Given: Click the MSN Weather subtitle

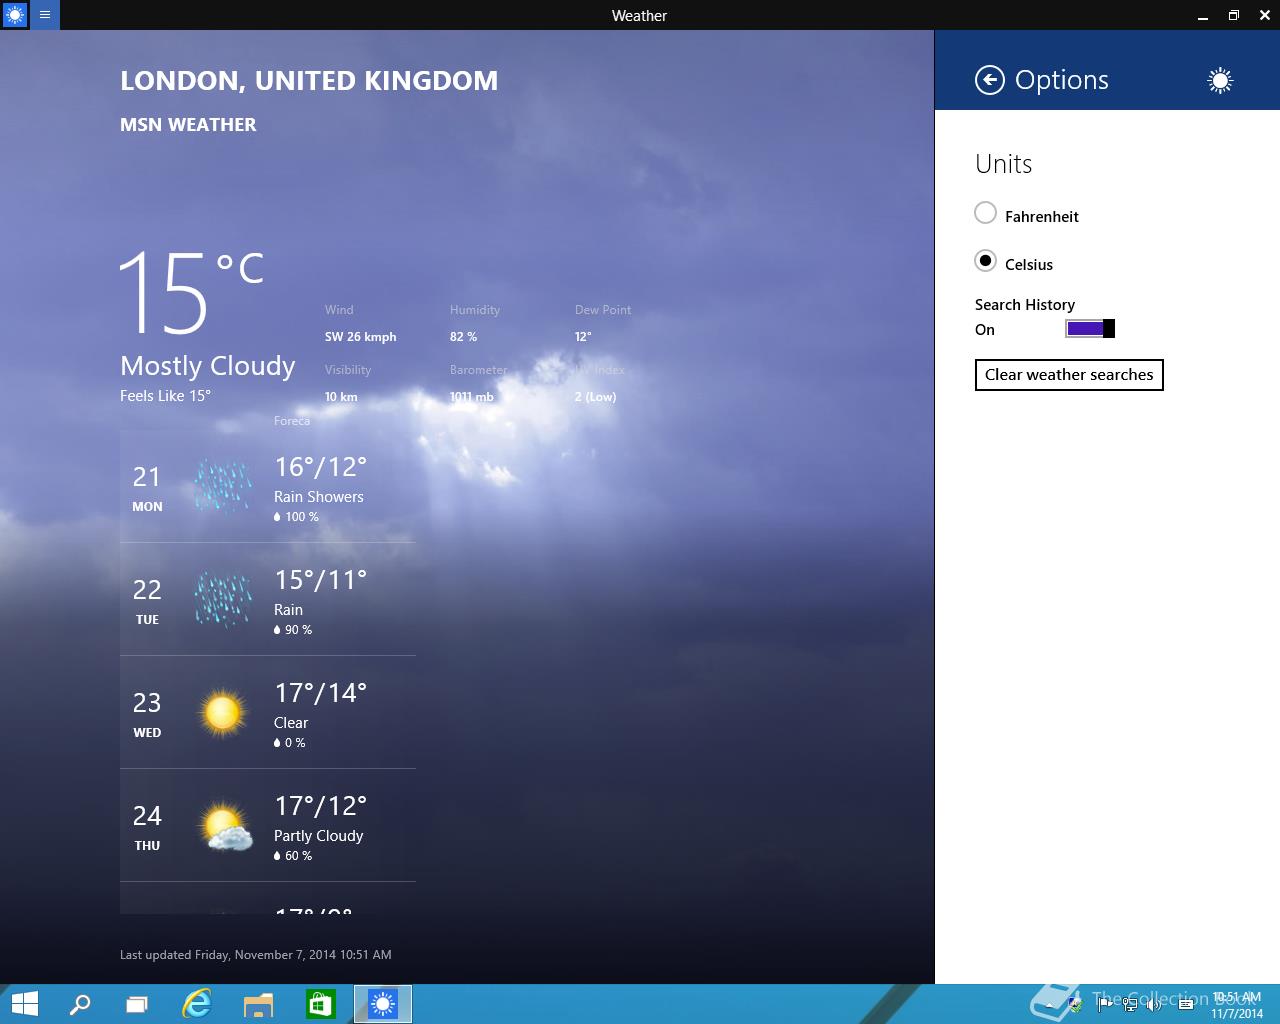Looking at the screenshot, I should [188, 125].
